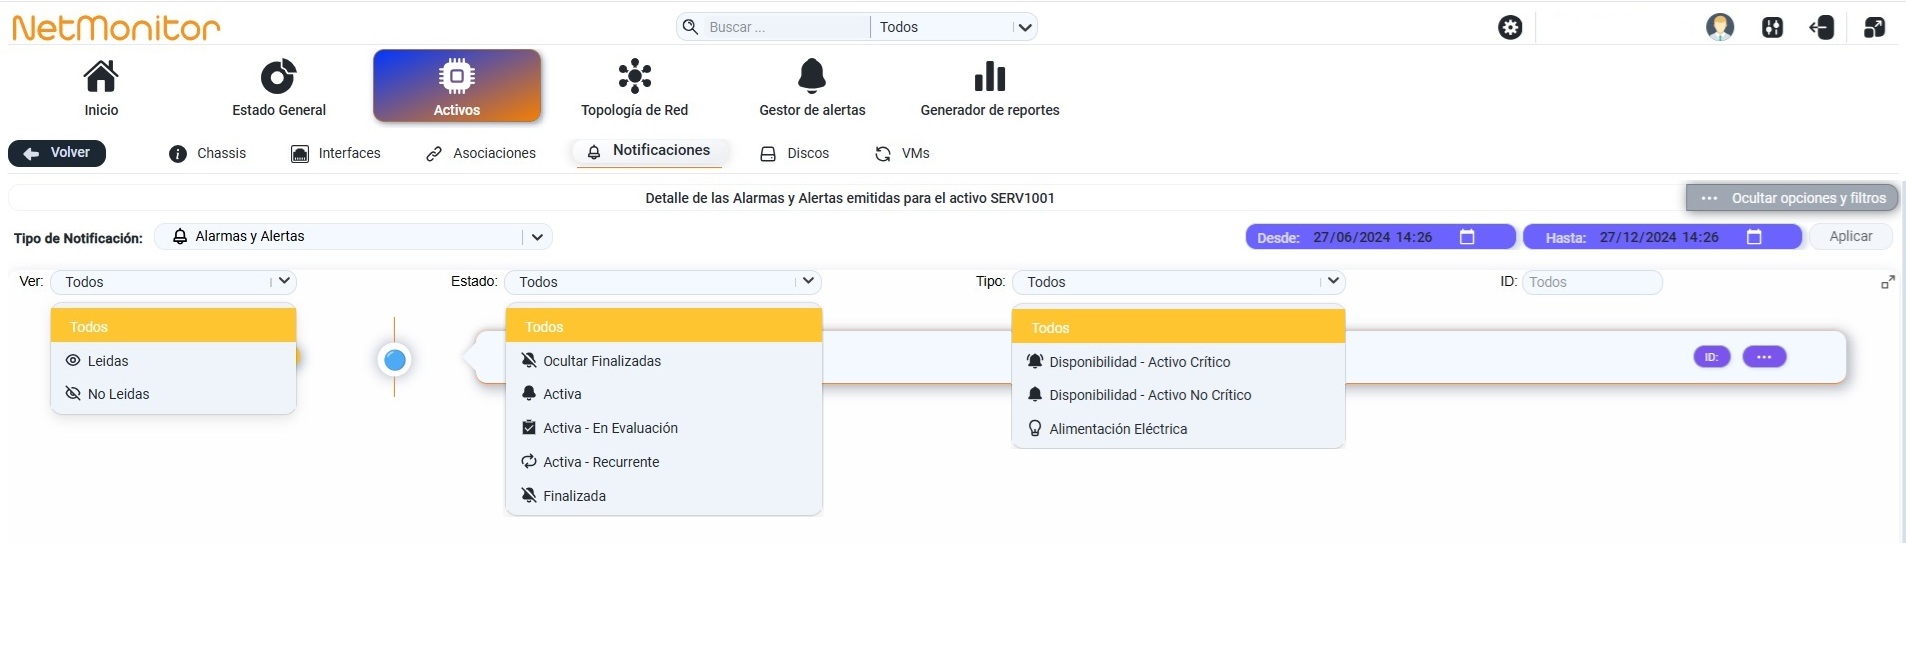The height and width of the screenshot is (648, 1906).
Task: Open the Inicio home section
Action: [x=101, y=88]
